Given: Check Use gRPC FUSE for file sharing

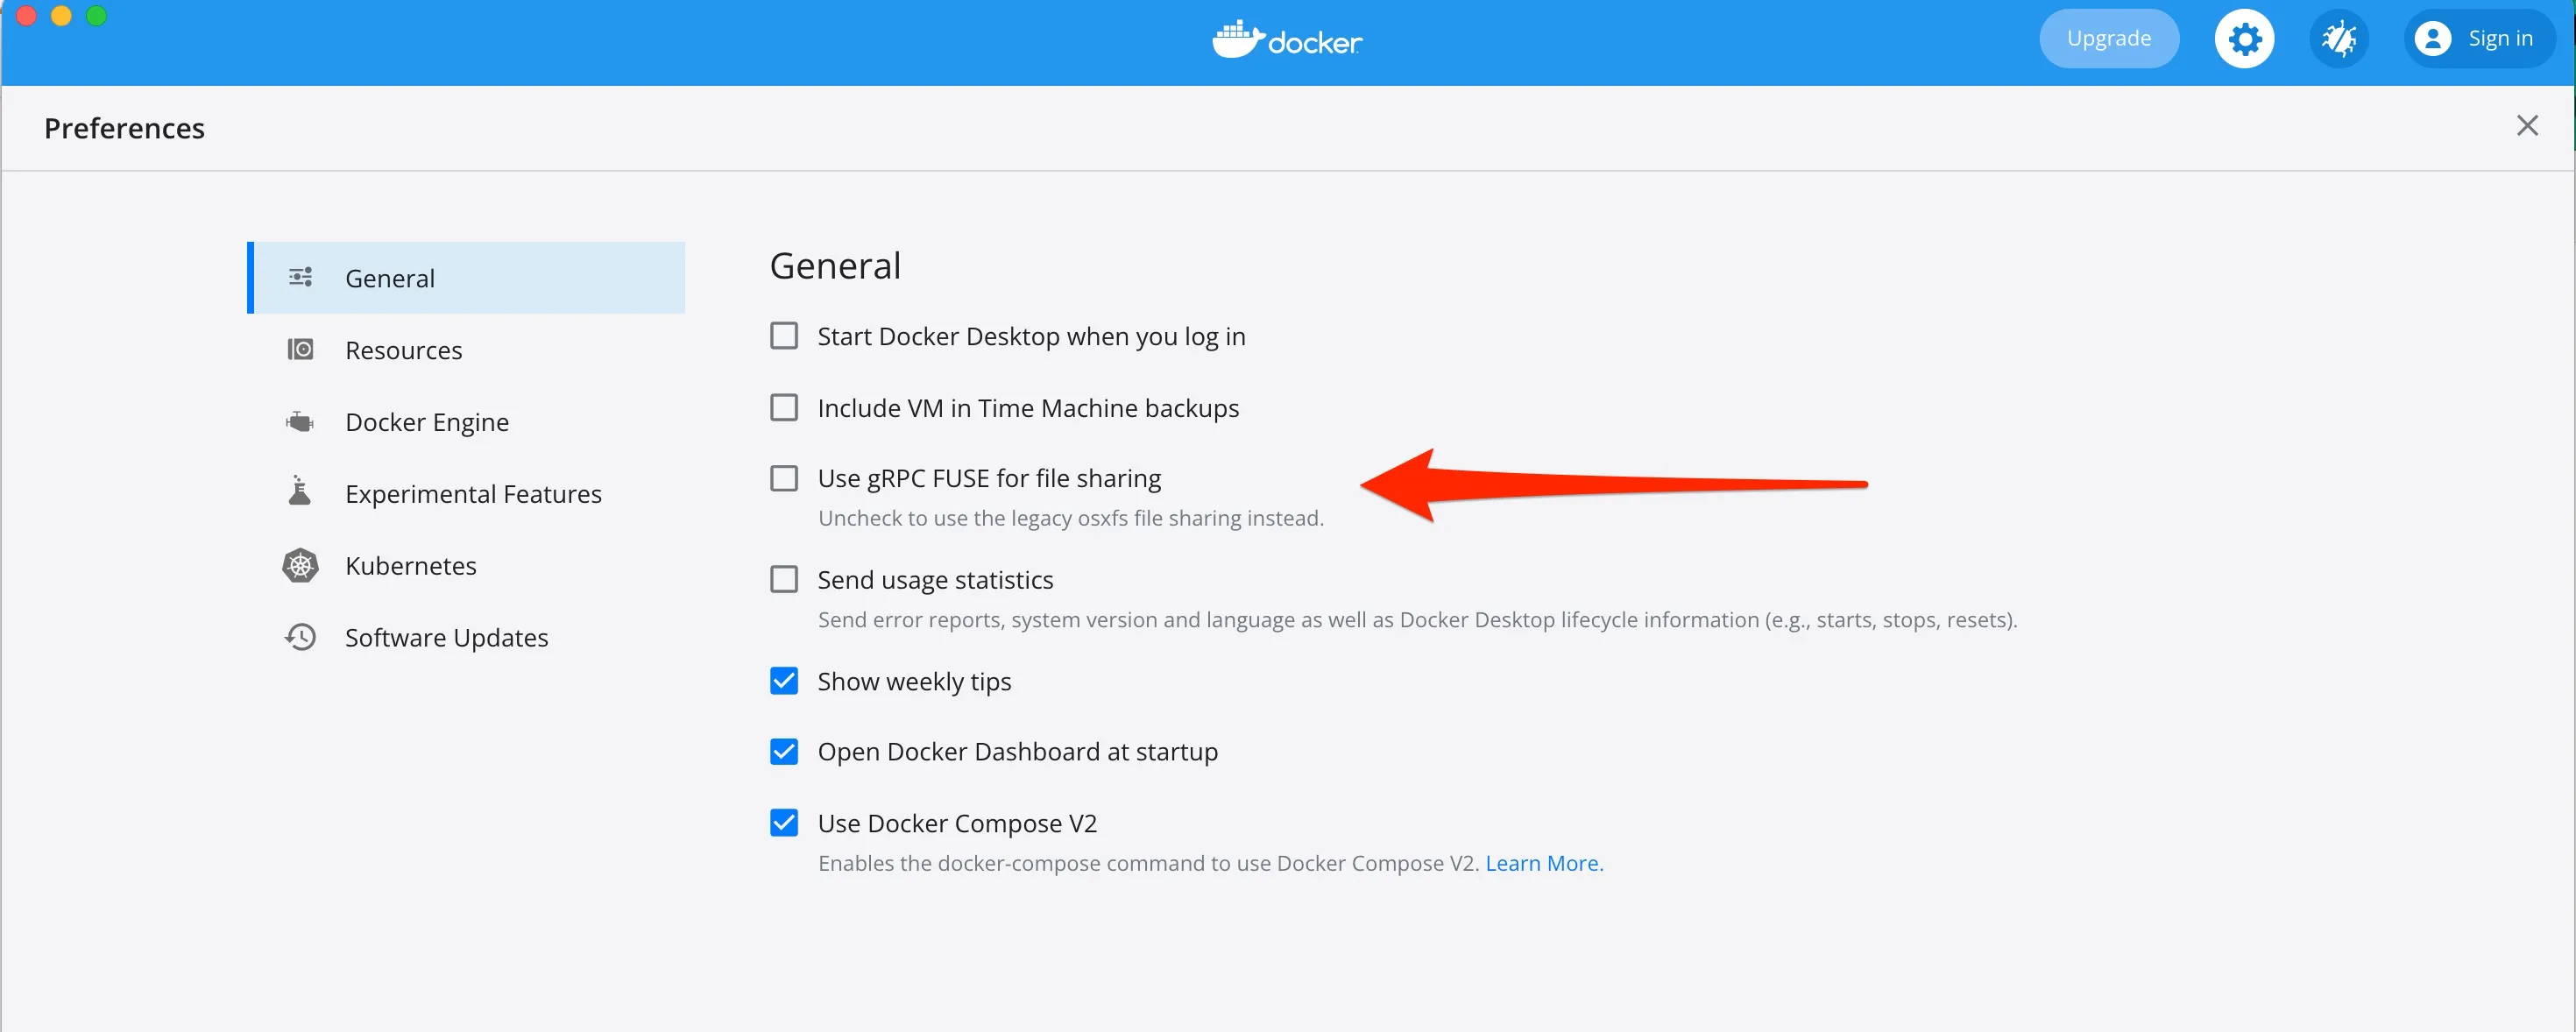Looking at the screenshot, I should (x=784, y=479).
